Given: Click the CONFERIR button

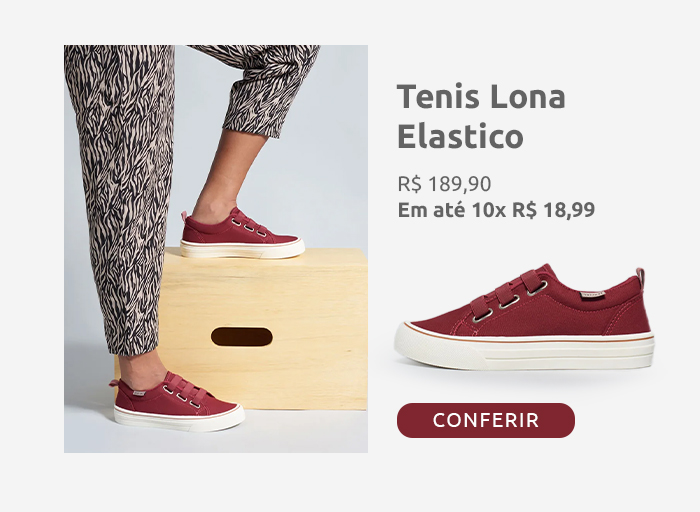Looking at the screenshot, I should [486, 420].
